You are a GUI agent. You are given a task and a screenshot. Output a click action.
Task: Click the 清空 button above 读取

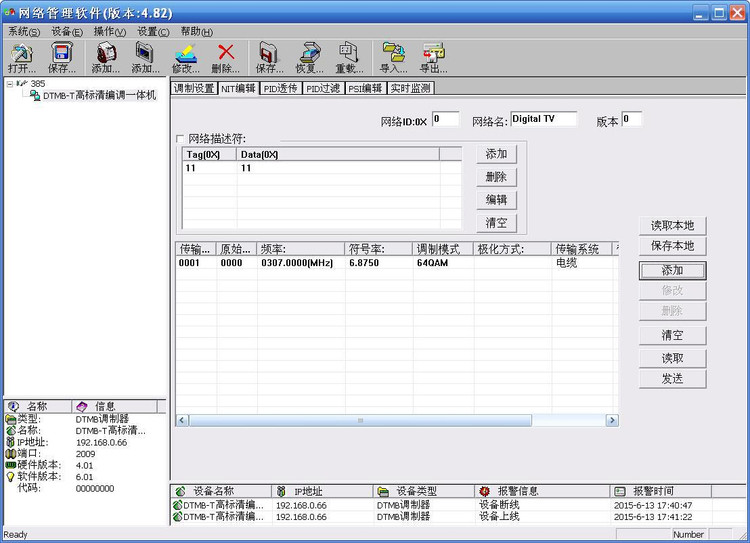tap(672, 335)
